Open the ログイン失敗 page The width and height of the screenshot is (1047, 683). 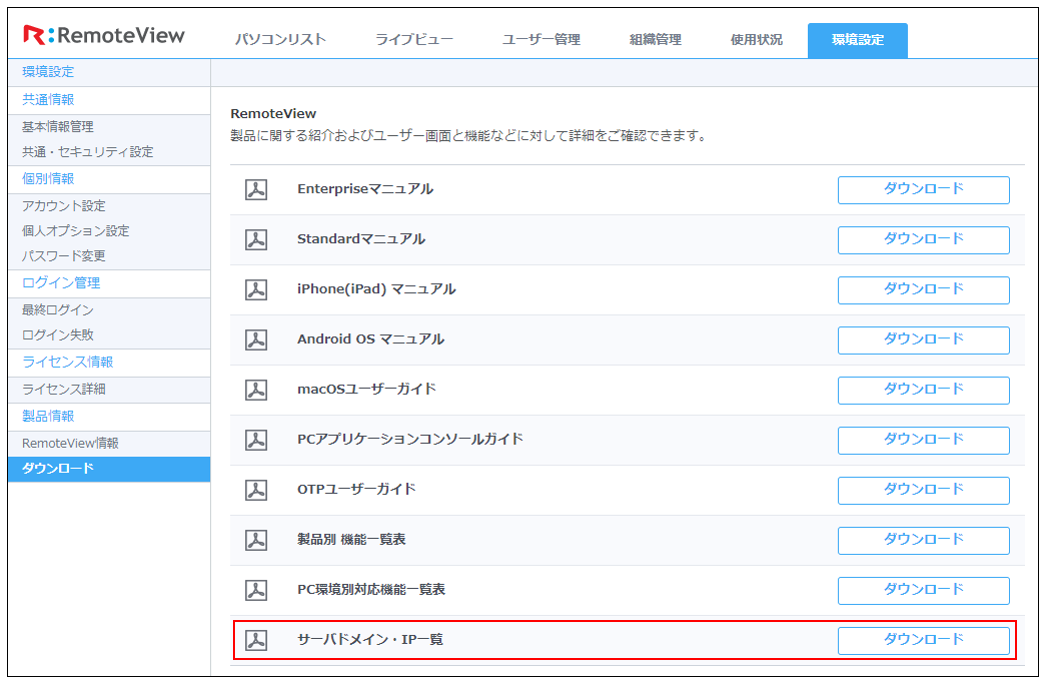57,335
